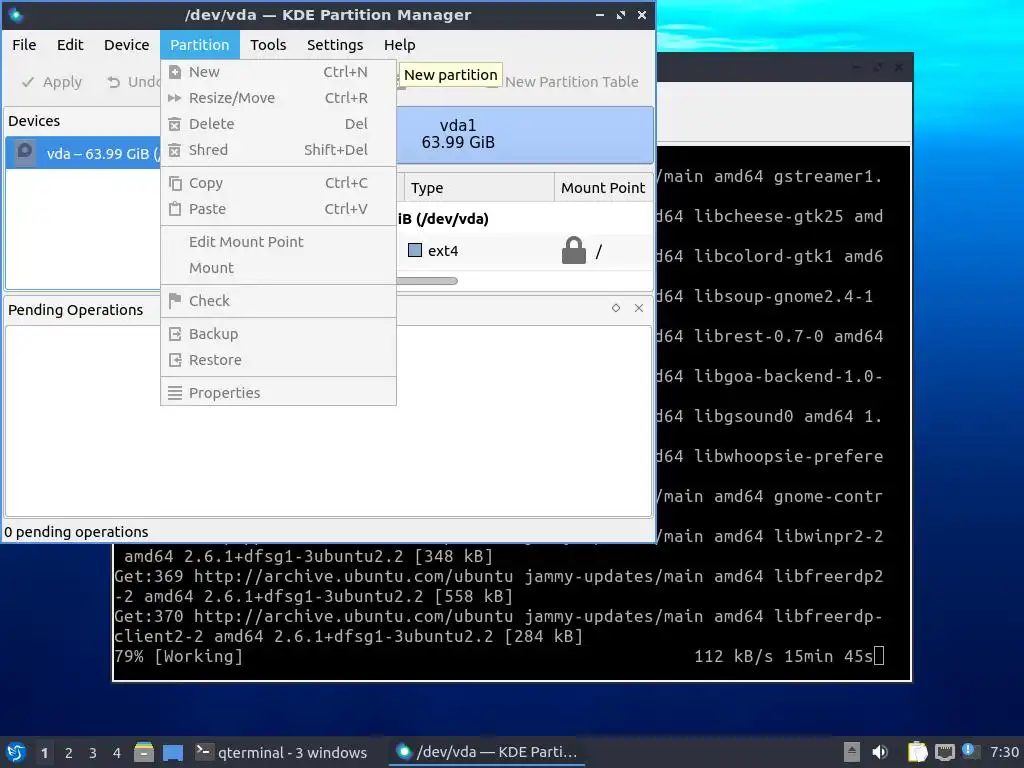Screen dimensions: 1024x768
Task: Click Paste in the Partition menu
Action: 278,209
